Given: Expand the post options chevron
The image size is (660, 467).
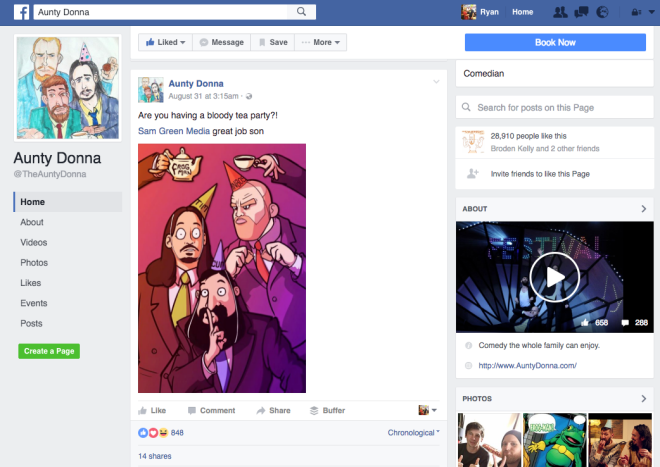Looking at the screenshot, I should coord(436,81).
